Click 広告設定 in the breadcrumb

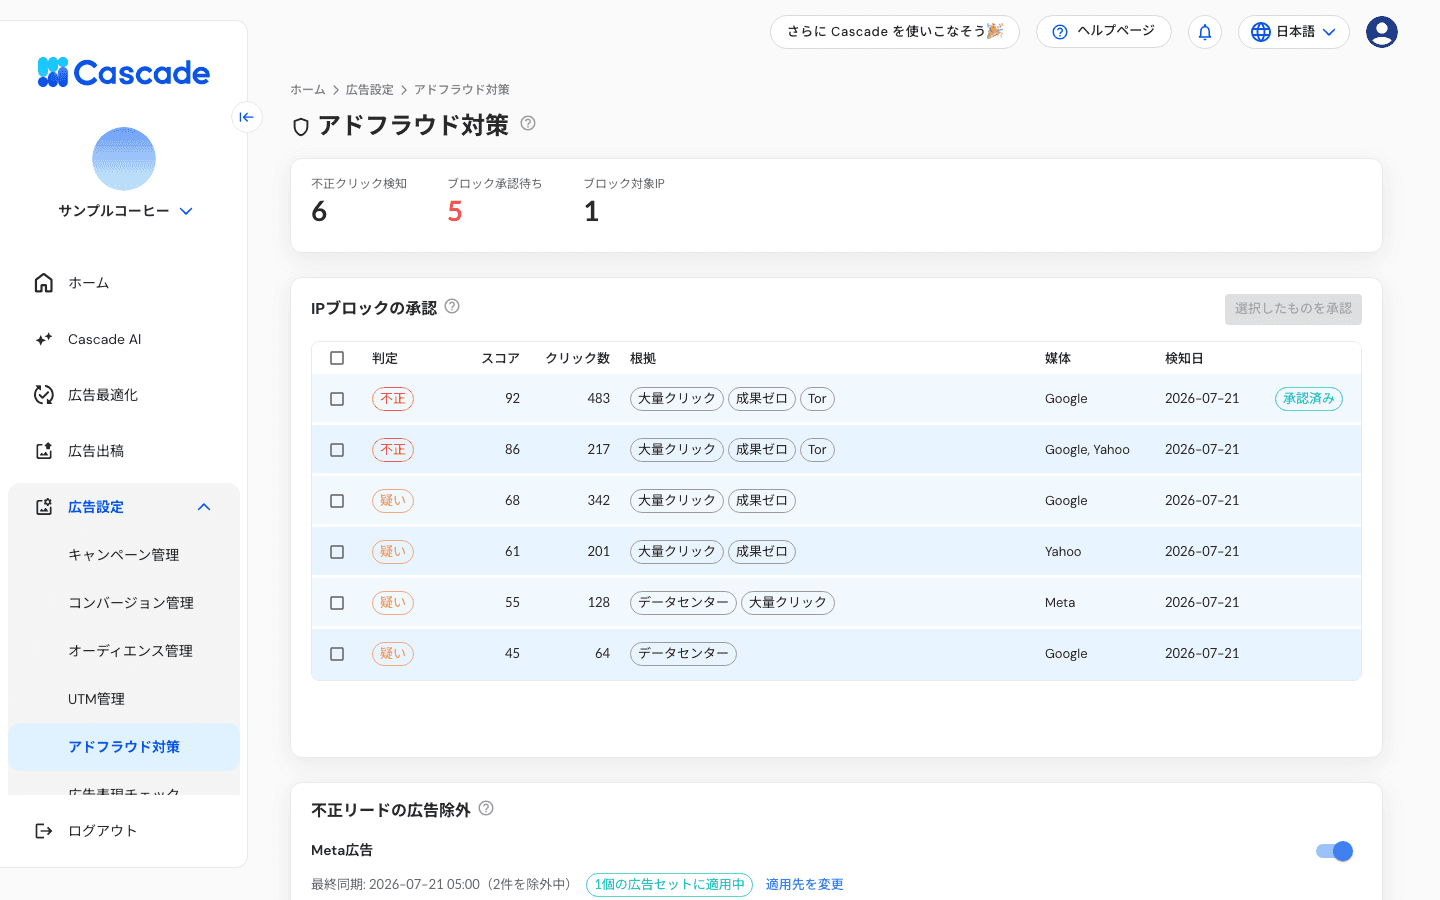[370, 90]
